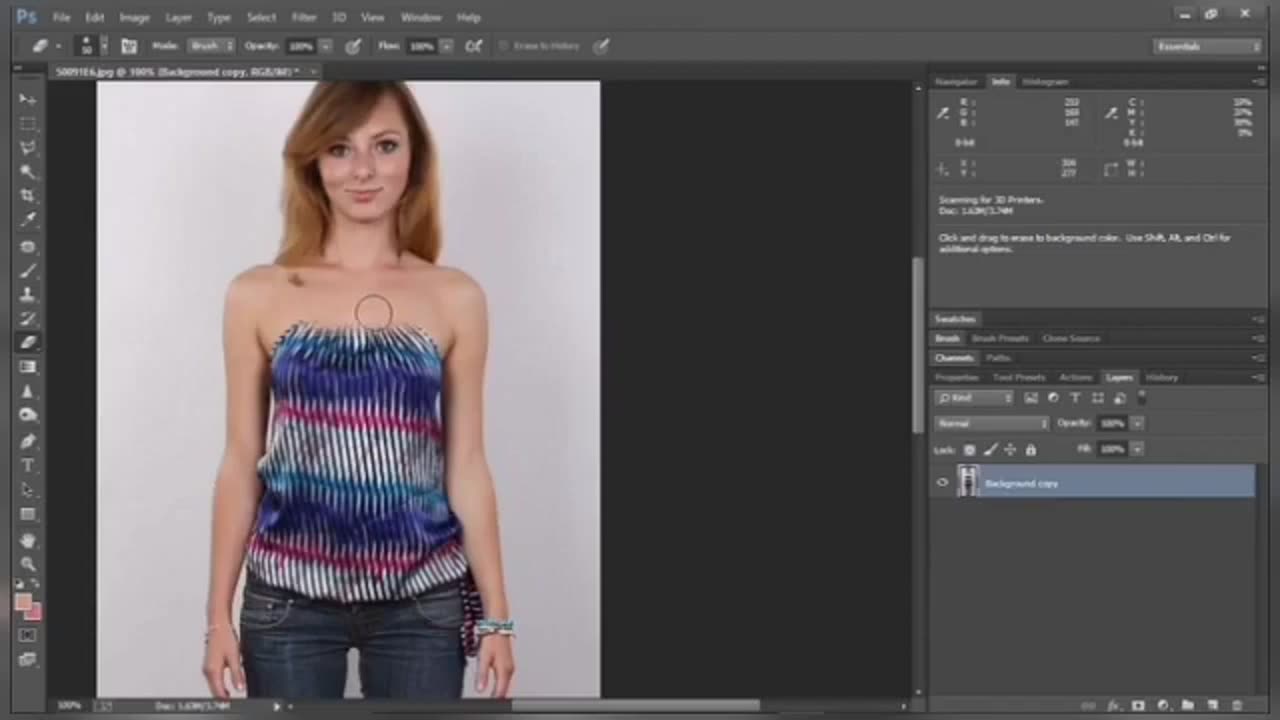
Task: Open the layer Kind filter dropdown
Action: [975, 398]
